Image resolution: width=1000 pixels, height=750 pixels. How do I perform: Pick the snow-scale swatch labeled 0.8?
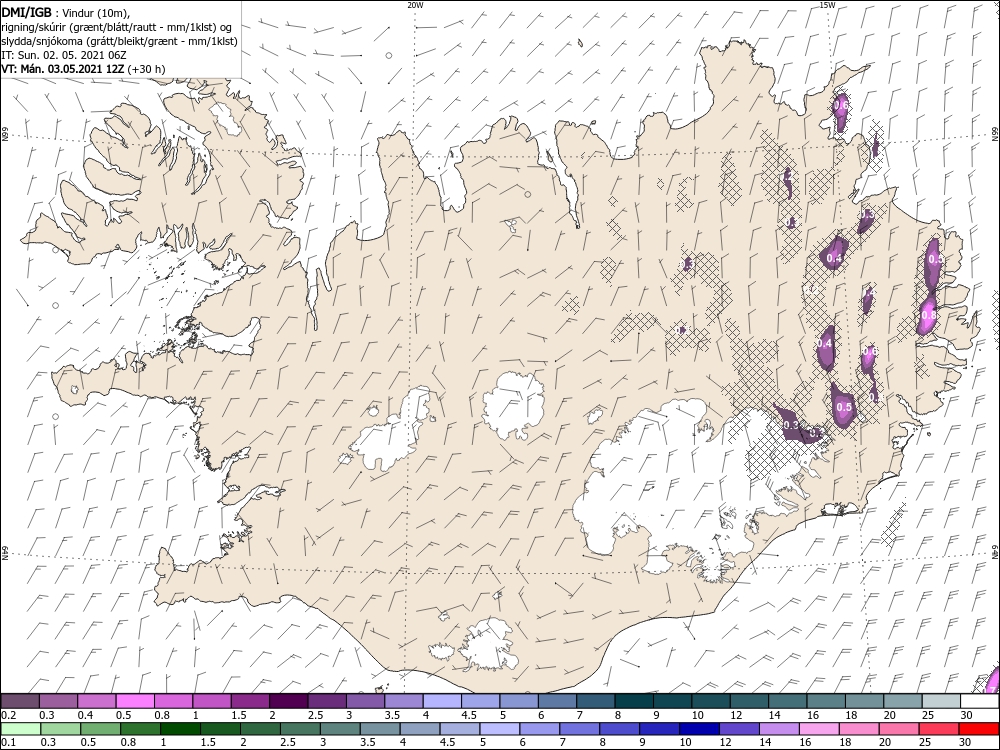(173, 701)
